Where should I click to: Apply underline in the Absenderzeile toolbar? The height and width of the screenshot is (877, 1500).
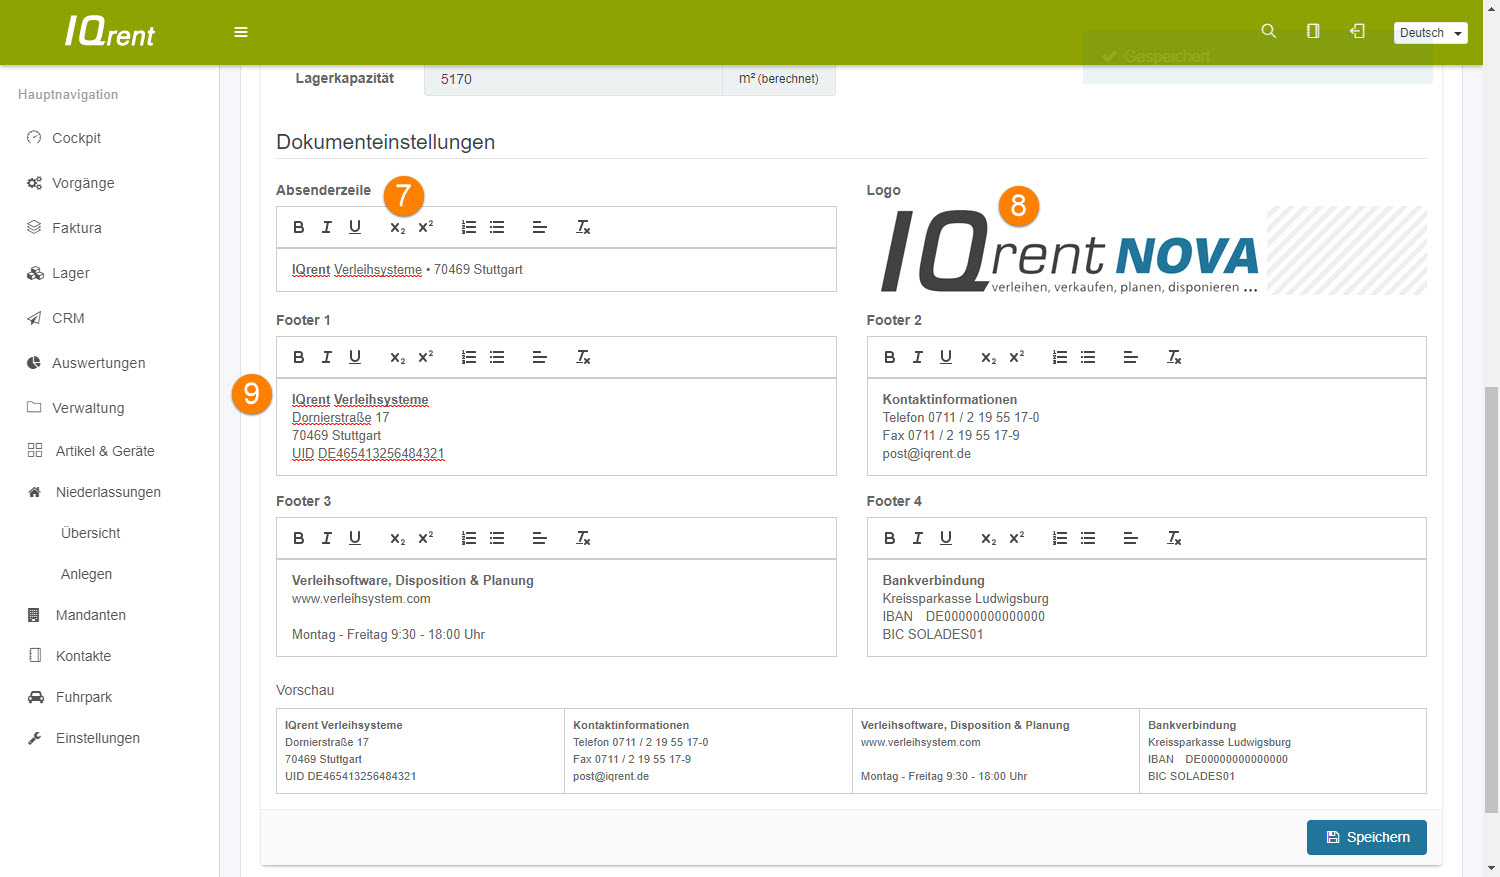(x=354, y=227)
